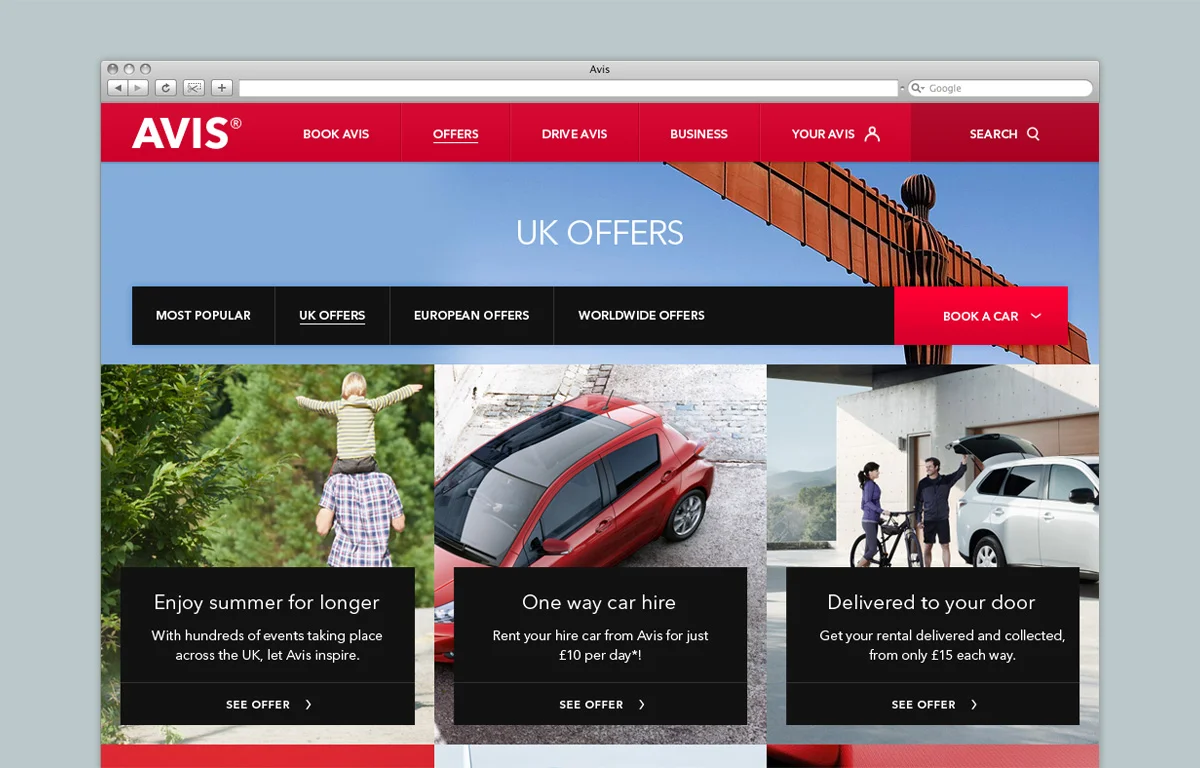Open browser bookmarks toolbar icon

point(194,88)
